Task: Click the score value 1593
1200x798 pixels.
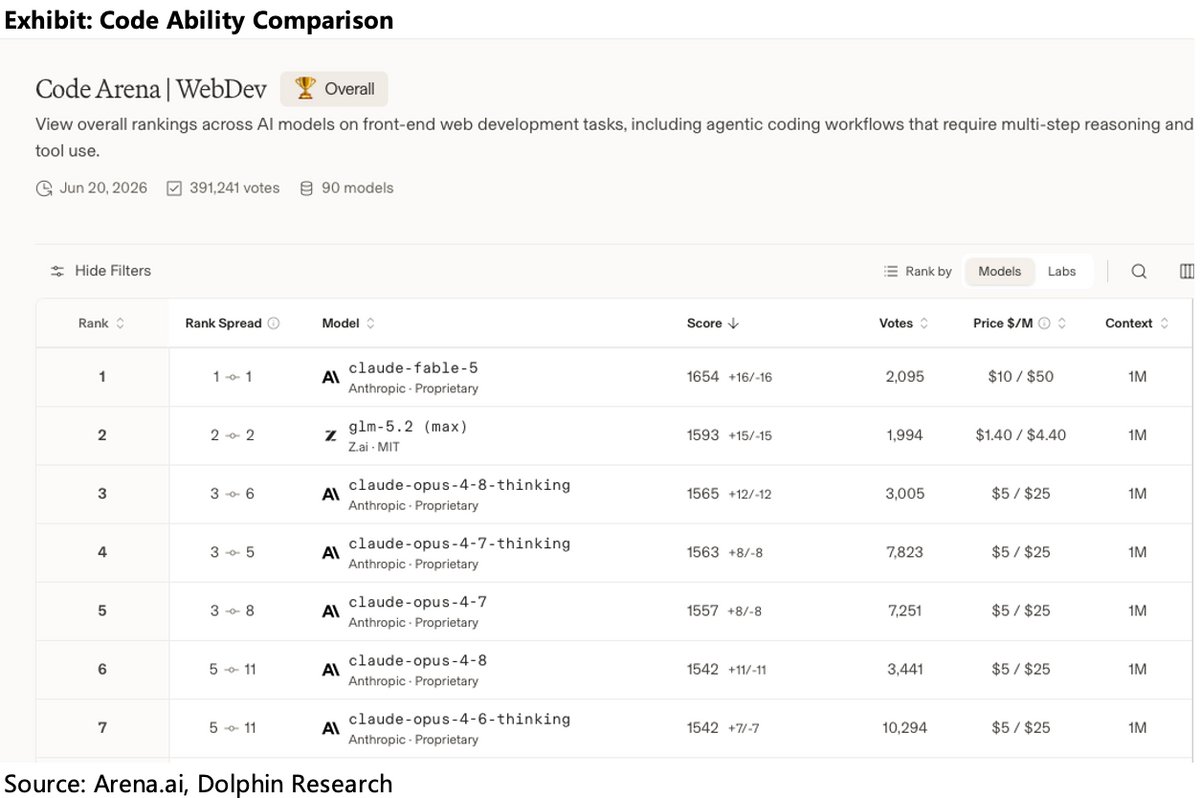Action: (703, 435)
